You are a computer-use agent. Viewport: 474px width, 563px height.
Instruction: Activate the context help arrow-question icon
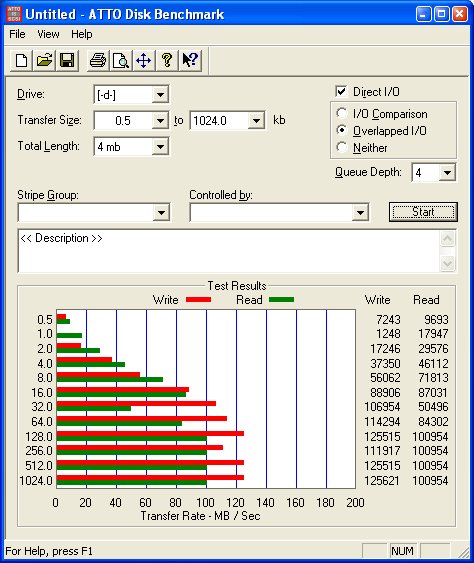190,60
